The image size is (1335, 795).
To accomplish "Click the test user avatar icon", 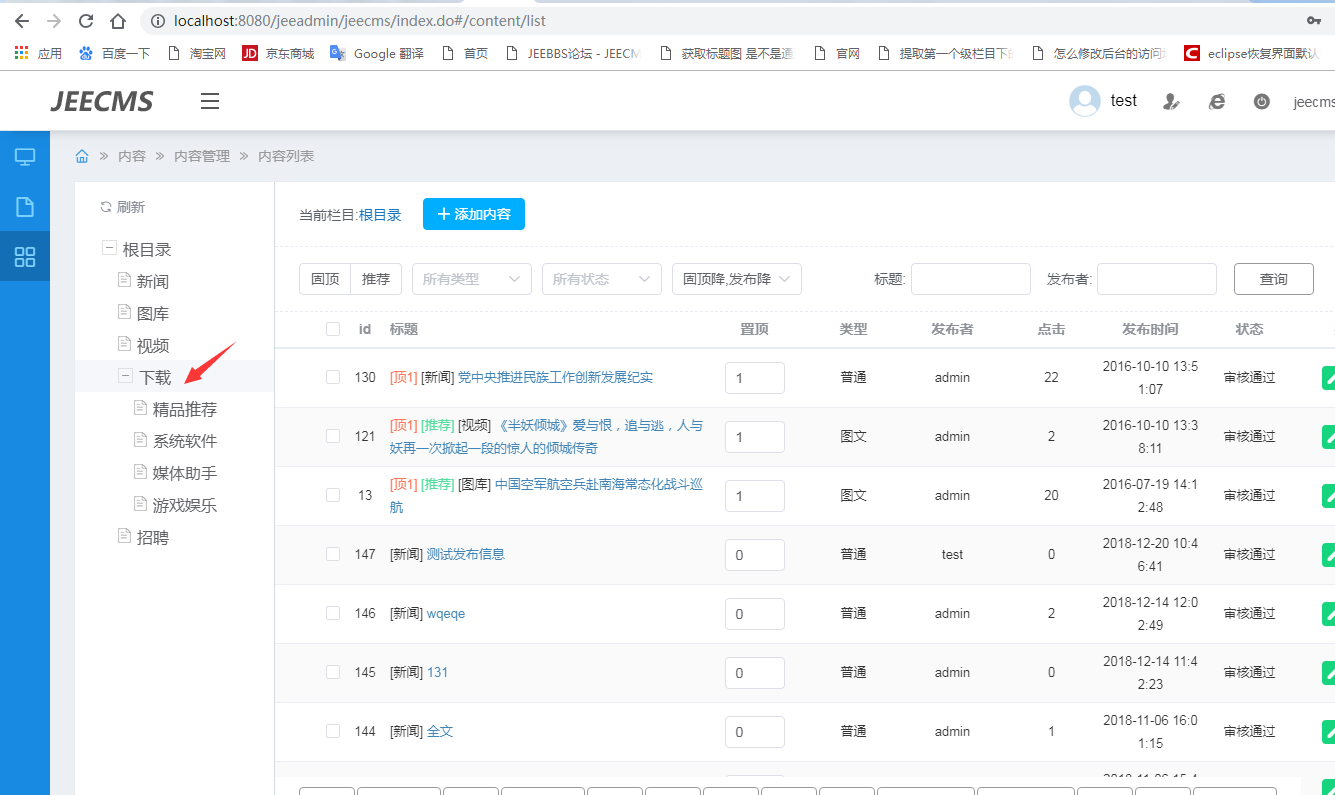I will click(x=1085, y=101).
